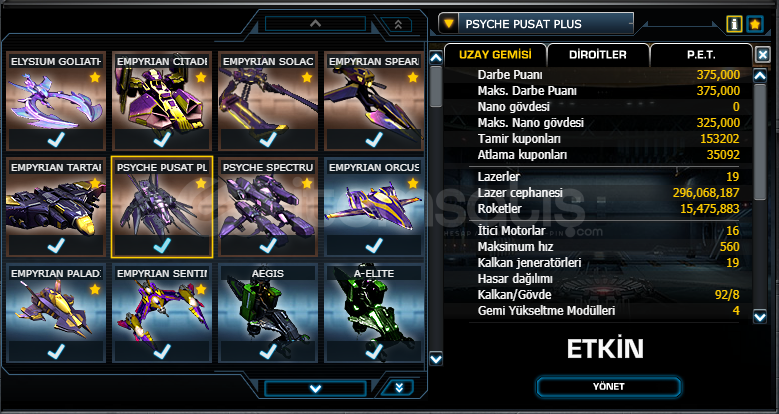
Task: Switch to the Diroitler tab
Action: pyautogui.click(x=598, y=55)
